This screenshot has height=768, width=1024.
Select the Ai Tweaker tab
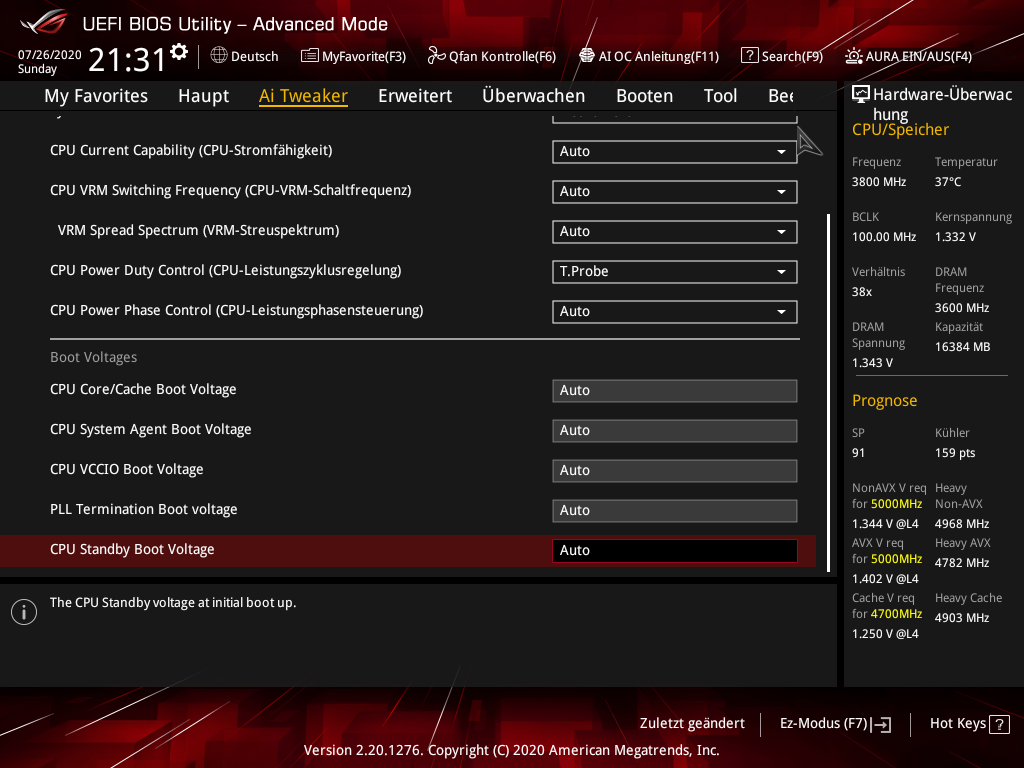coord(303,96)
